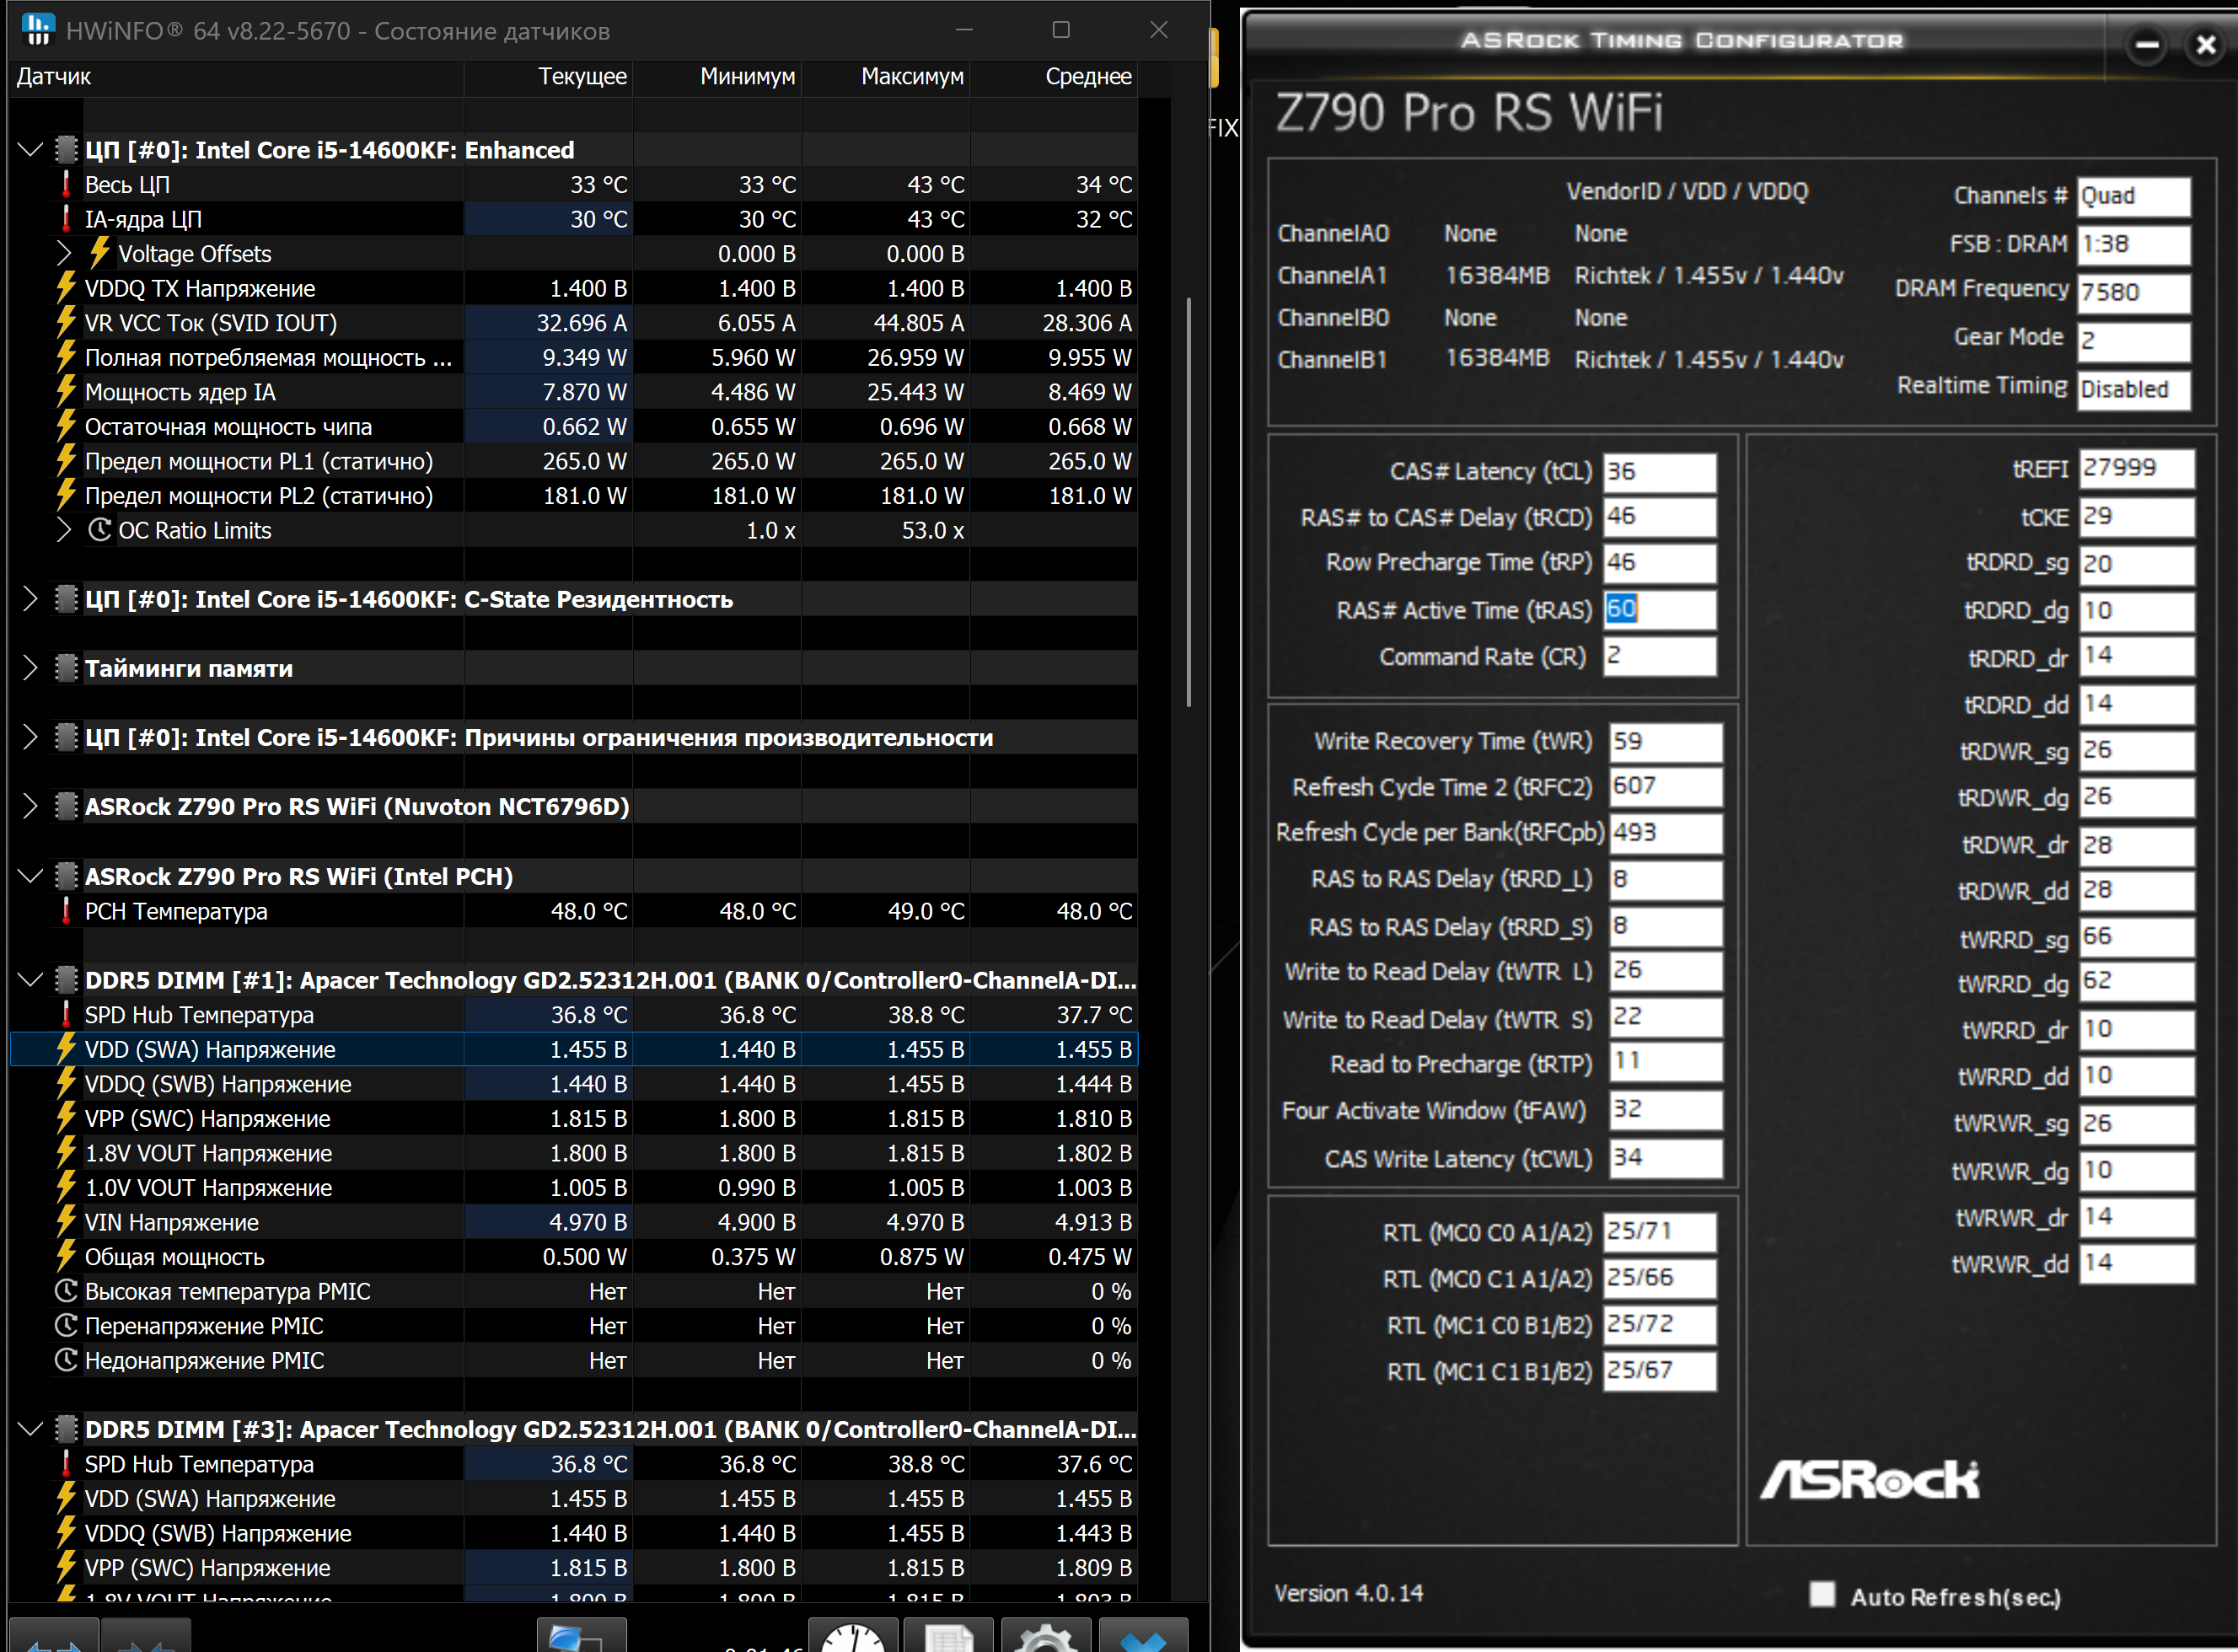Click the Текущее column header
2238x1652 pixels.
(x=582, y=76)
